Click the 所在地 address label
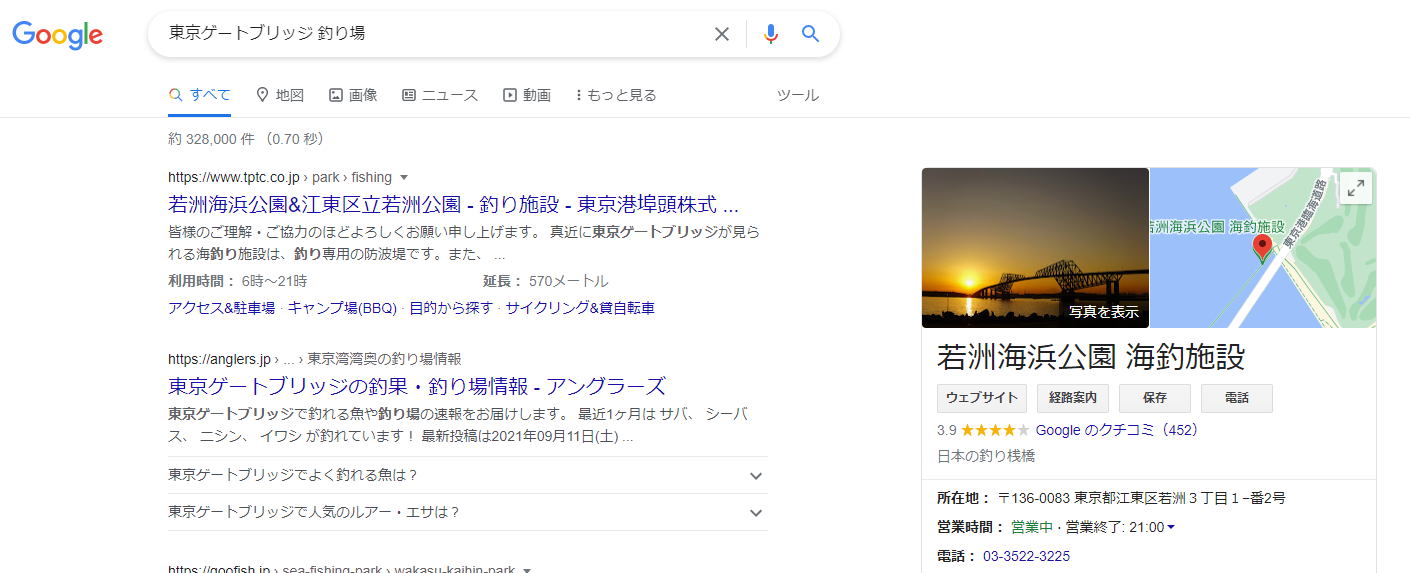The height and width of the screenshot is (573, 1410). [964, 498]
